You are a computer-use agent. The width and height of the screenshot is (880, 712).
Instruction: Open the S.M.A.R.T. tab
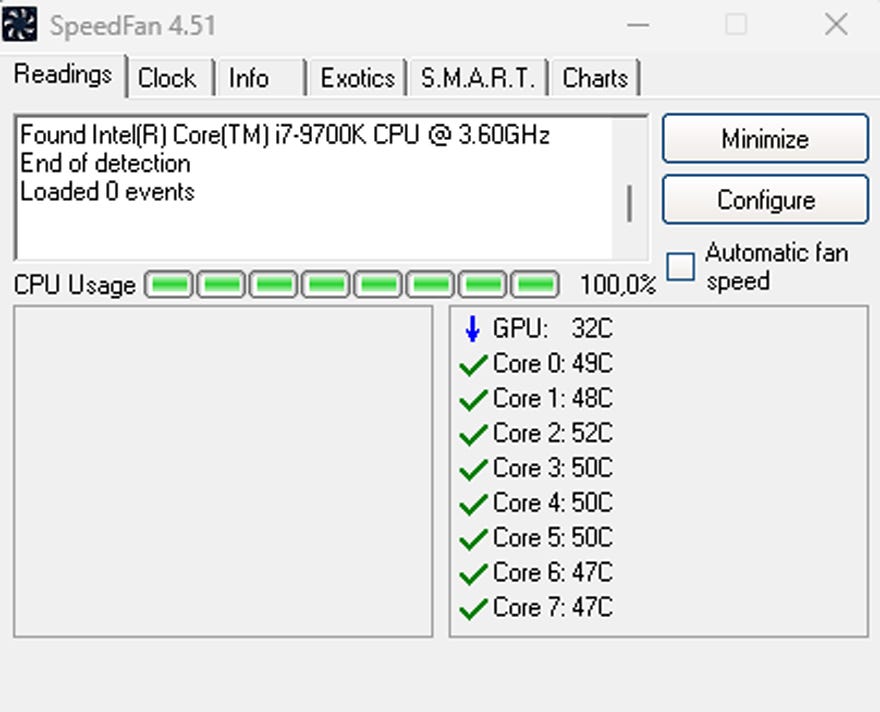(x=478, y=78)
